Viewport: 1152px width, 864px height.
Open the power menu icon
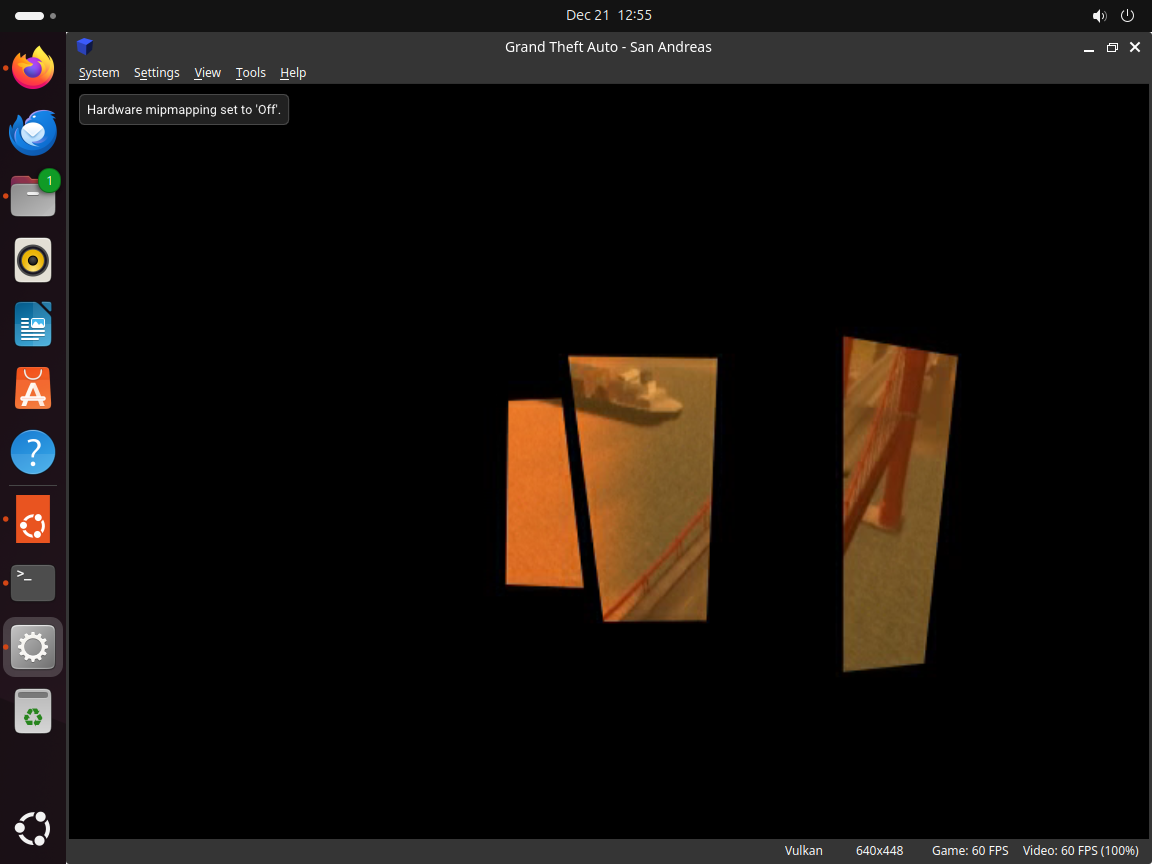pyautogui.click(x=1127, y=15)
